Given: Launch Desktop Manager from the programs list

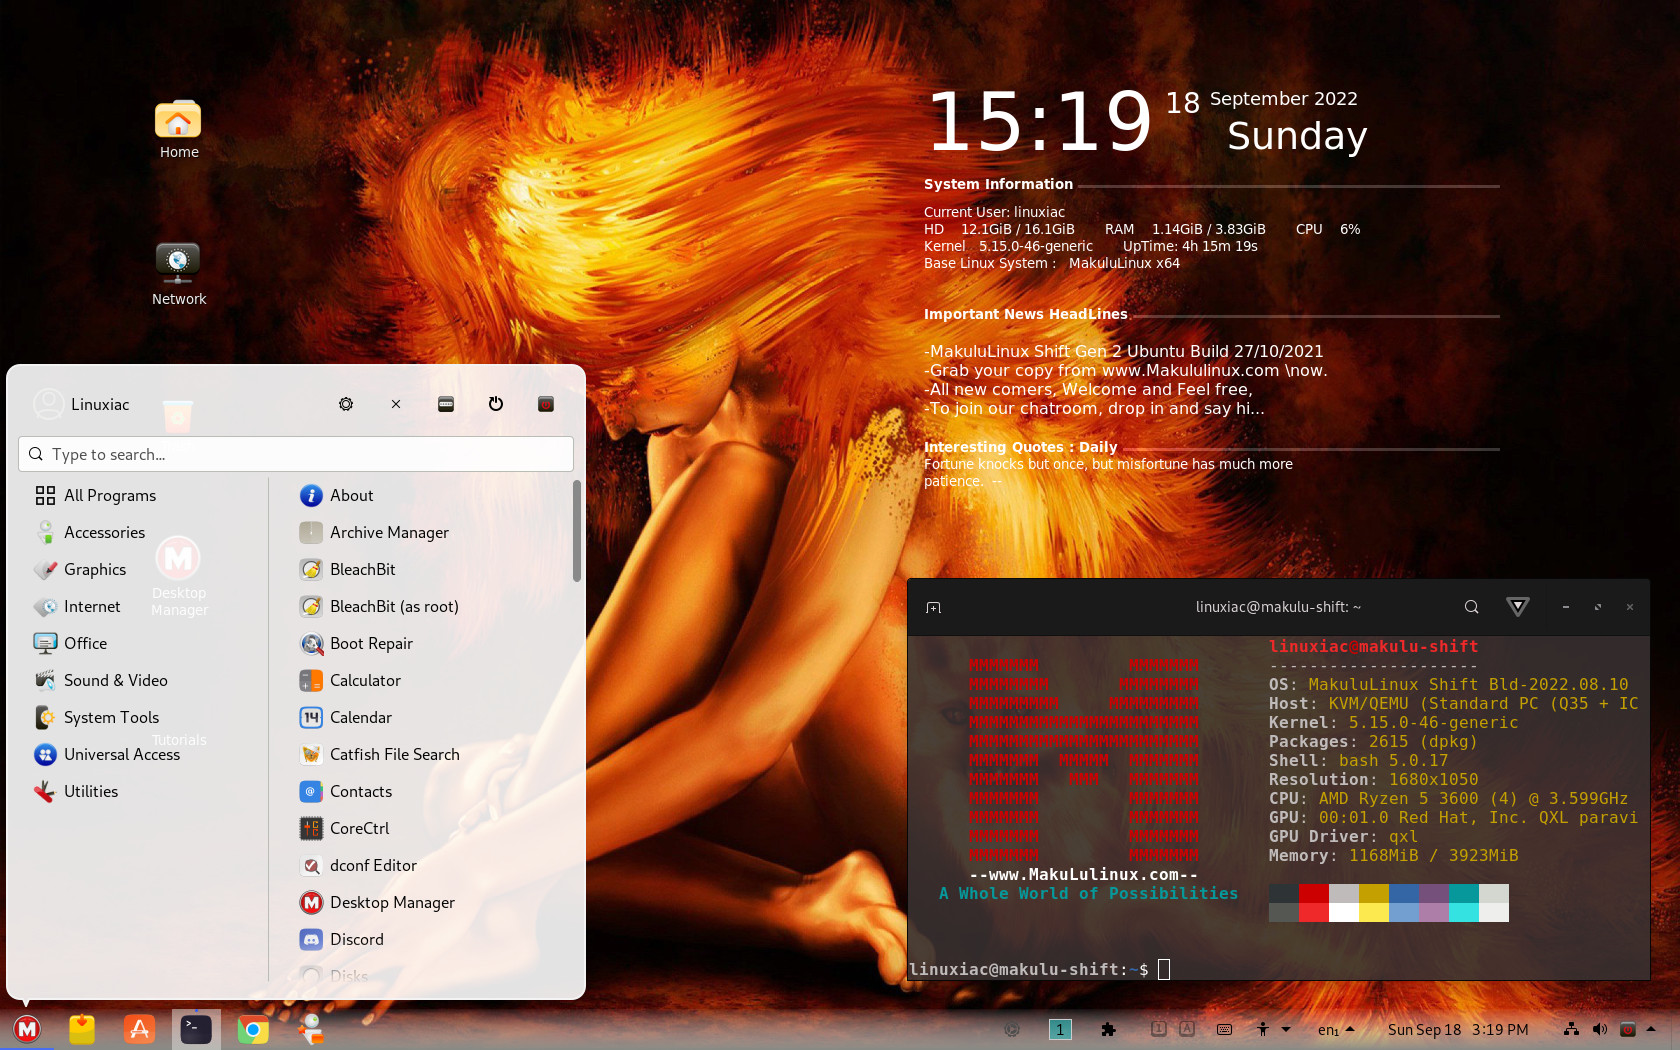Looking at the screenshot, I should [430, 902].
